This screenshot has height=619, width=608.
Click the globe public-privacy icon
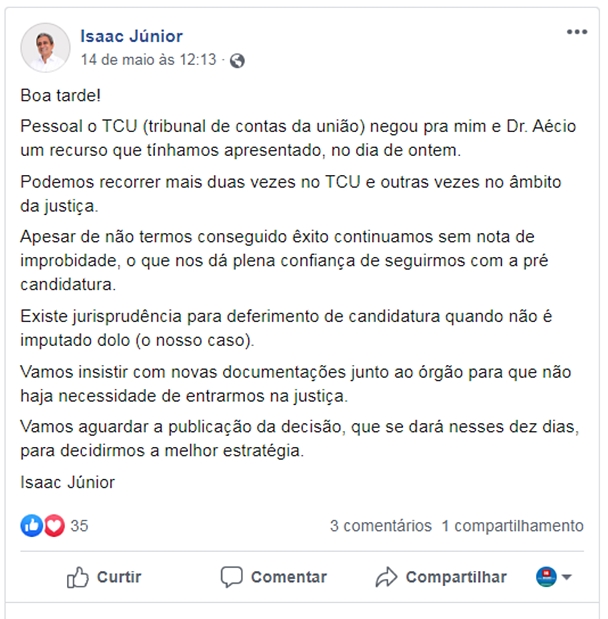[x=237, y=60]
